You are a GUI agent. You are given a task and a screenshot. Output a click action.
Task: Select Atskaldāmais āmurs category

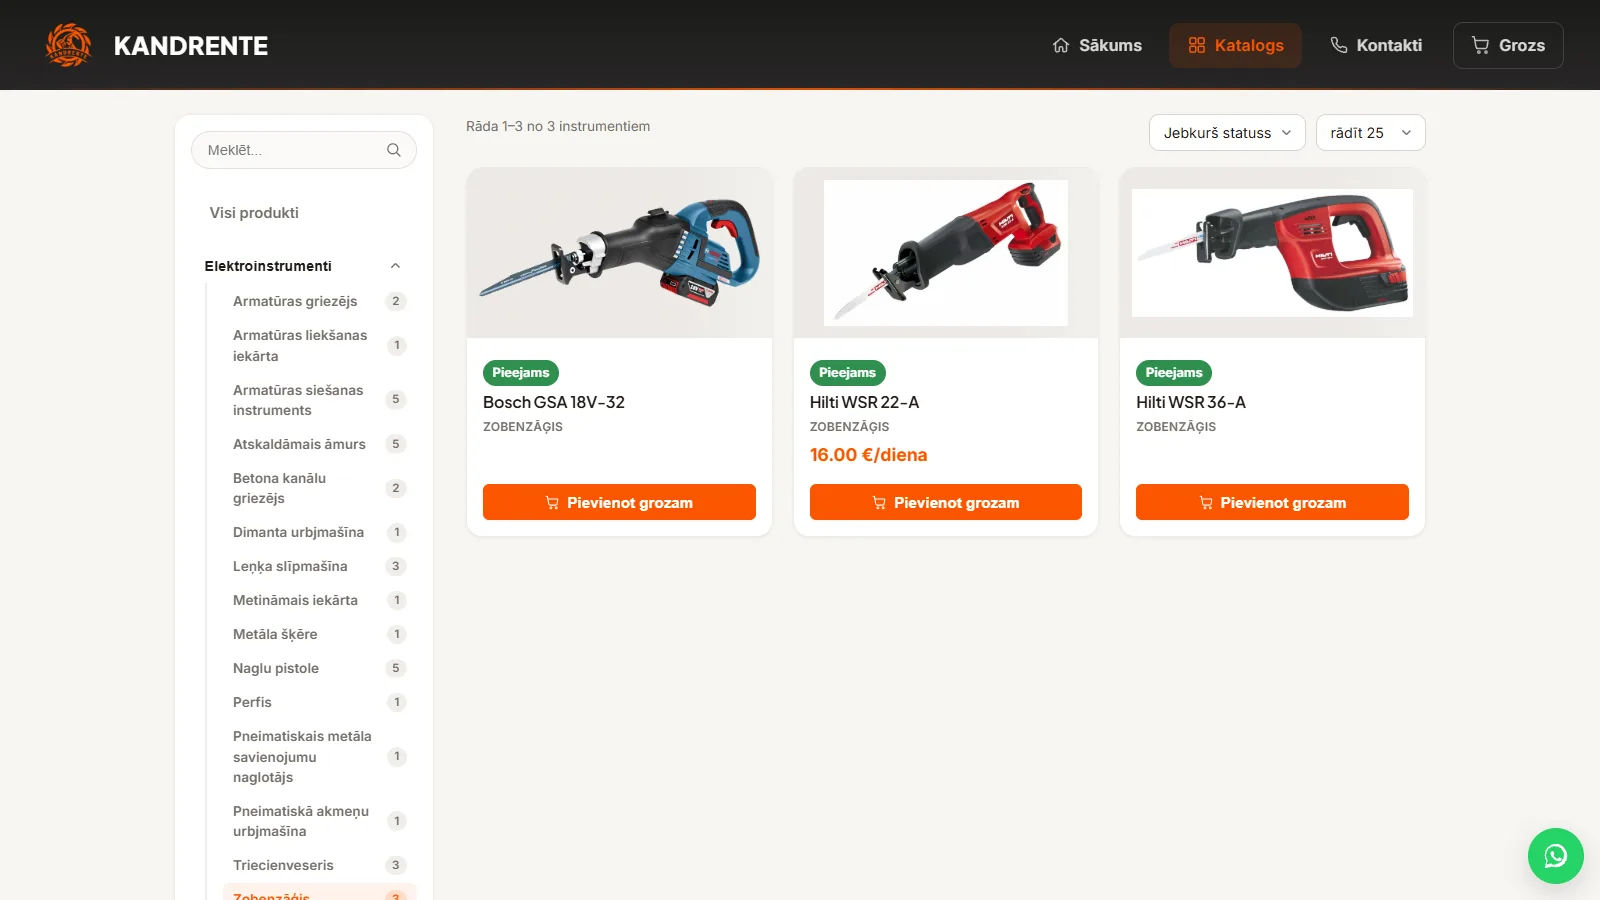click(319, 444)
